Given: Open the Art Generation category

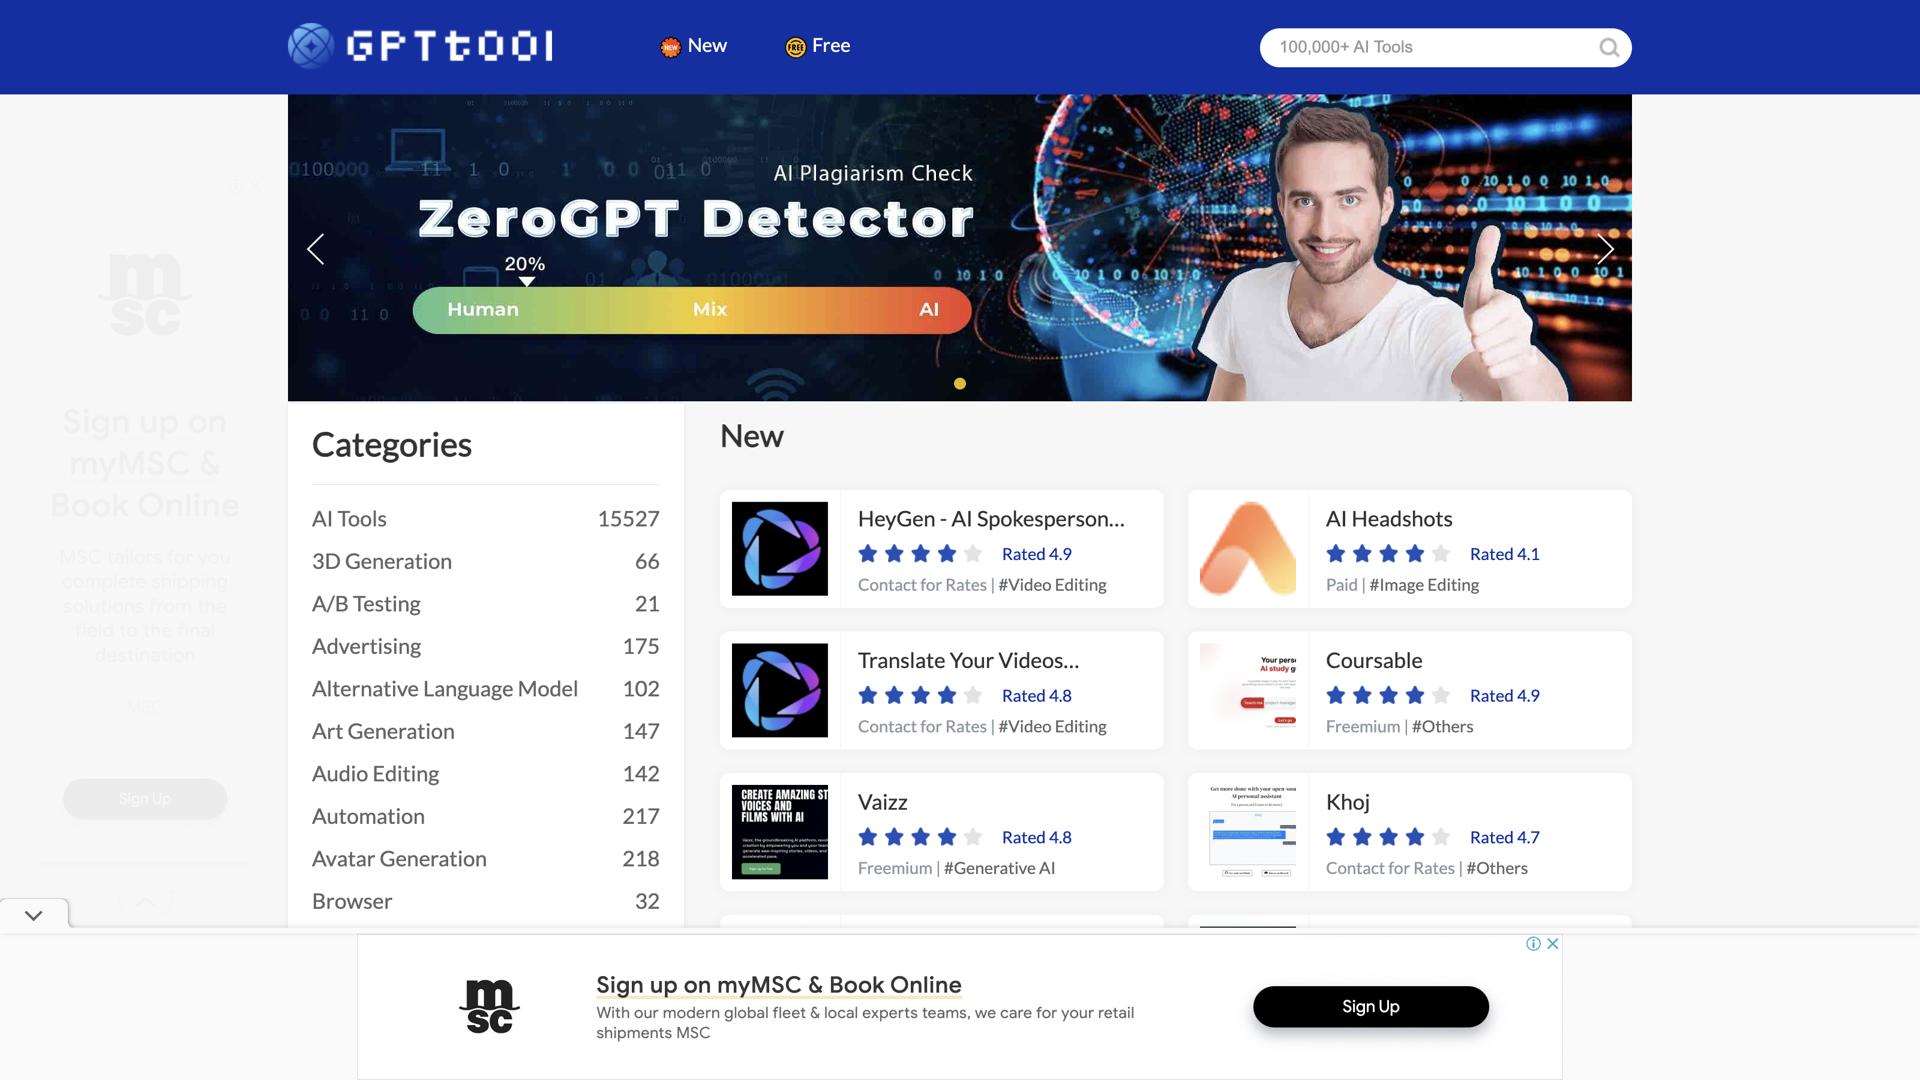Looking at the screenshot, I should click(x=383, y=732).
